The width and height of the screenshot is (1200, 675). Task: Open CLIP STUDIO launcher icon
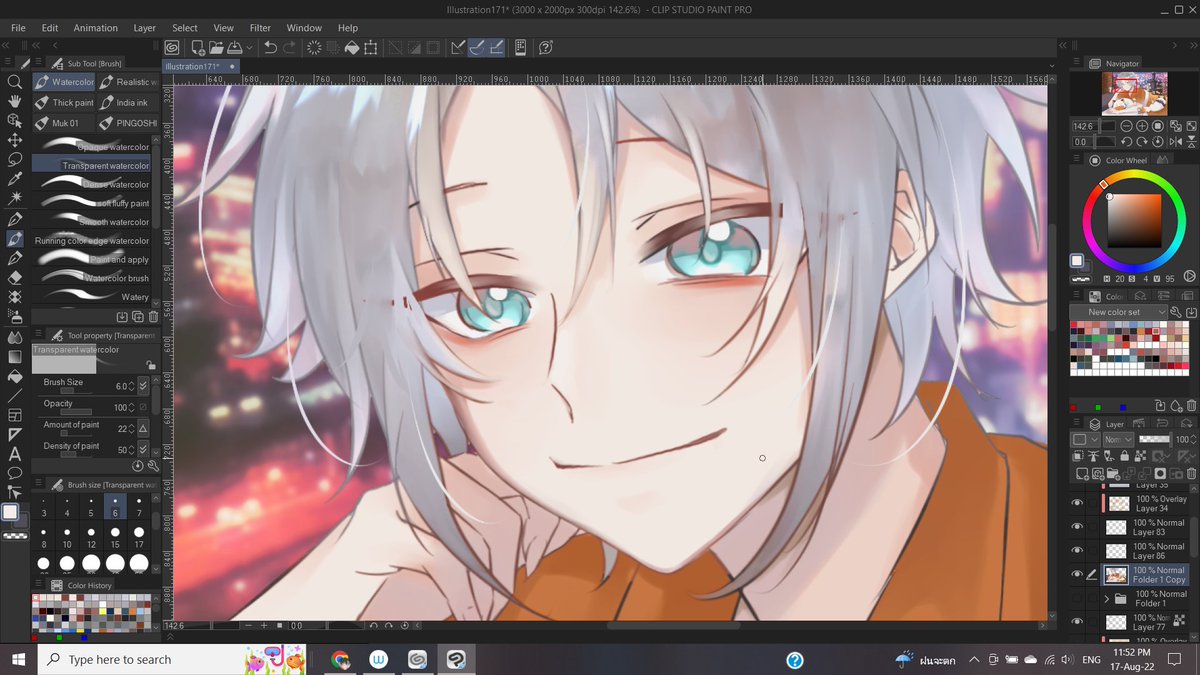coord(172,47)
